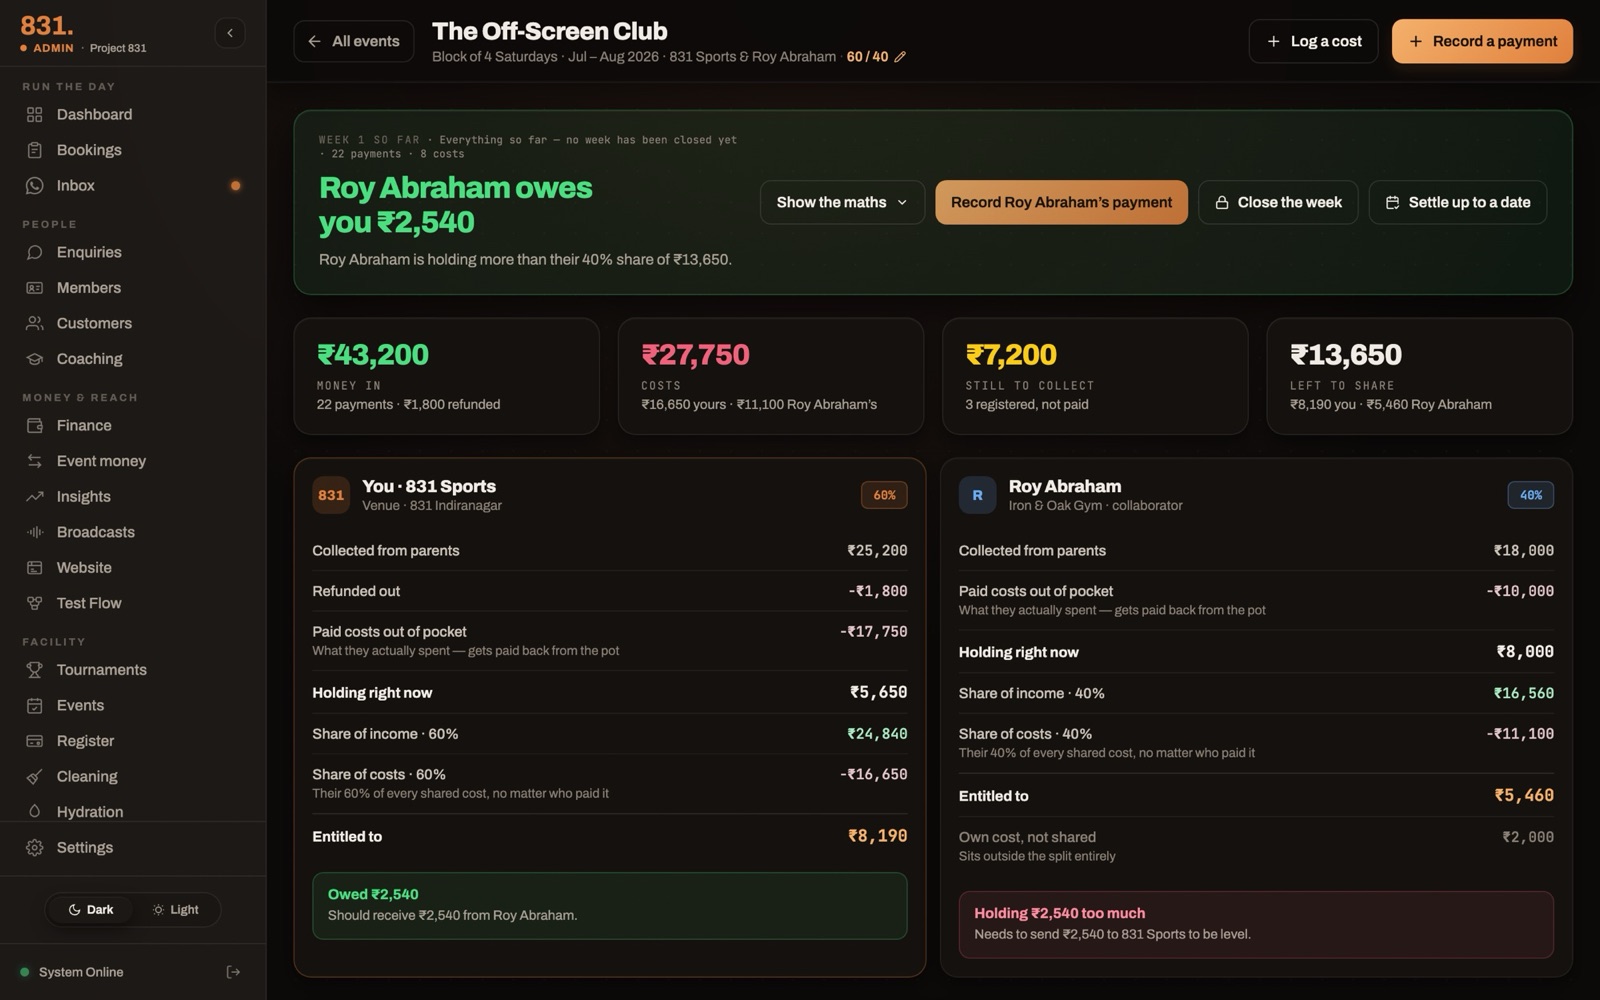This screenshot has width=1600, height=1000.
Task: Switch the theme to Light
Action: tap(176, 910)
